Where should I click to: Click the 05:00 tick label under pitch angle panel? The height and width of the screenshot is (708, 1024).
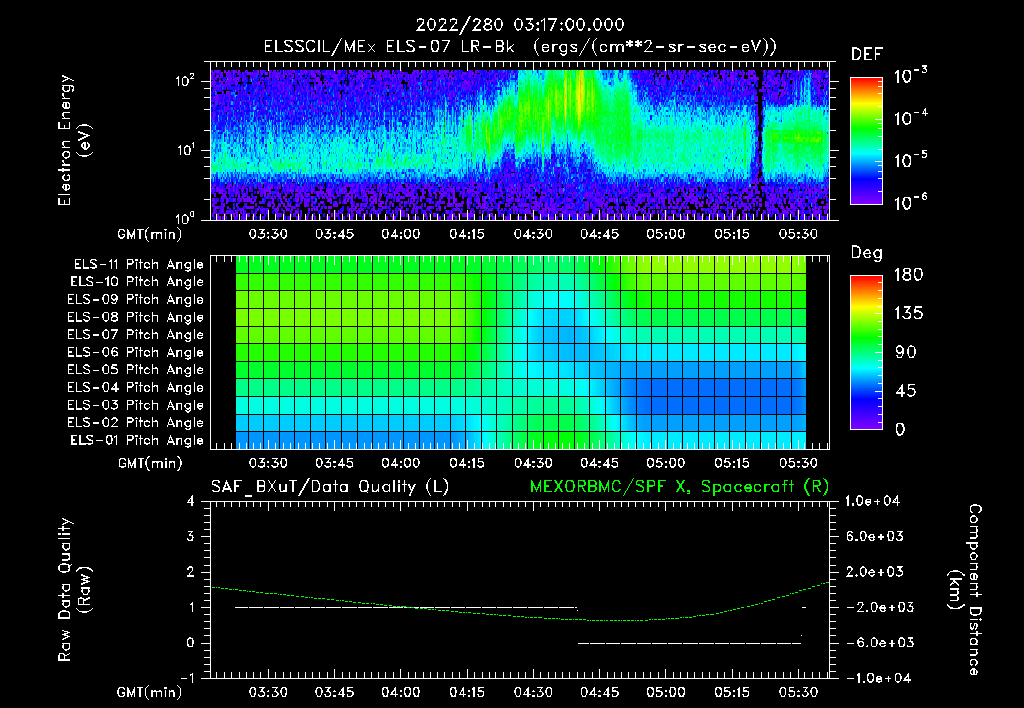[665, 464]
